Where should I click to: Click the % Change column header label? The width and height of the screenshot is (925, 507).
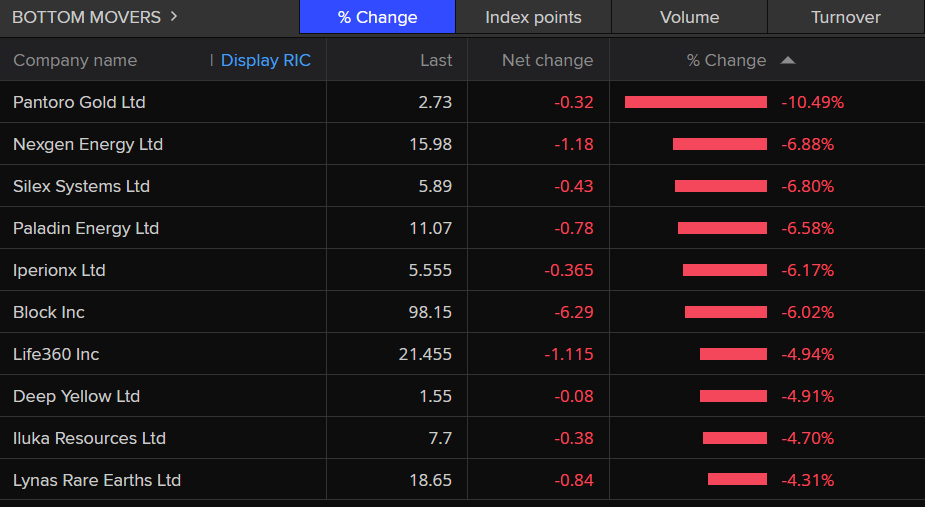726,60
